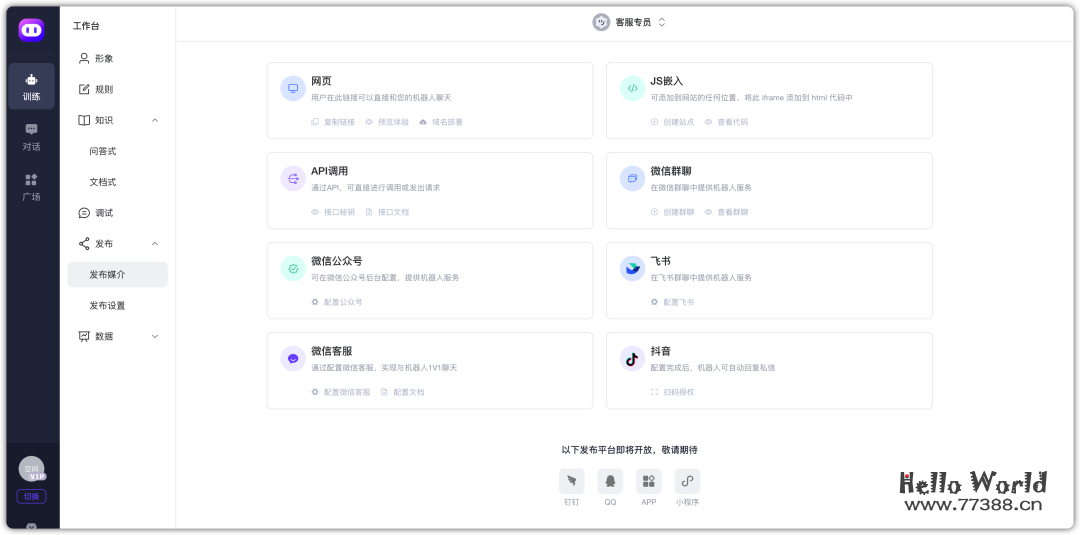Click 配置公众号 link
This screenshot has height=535, width=1080.
click(337, 302)
